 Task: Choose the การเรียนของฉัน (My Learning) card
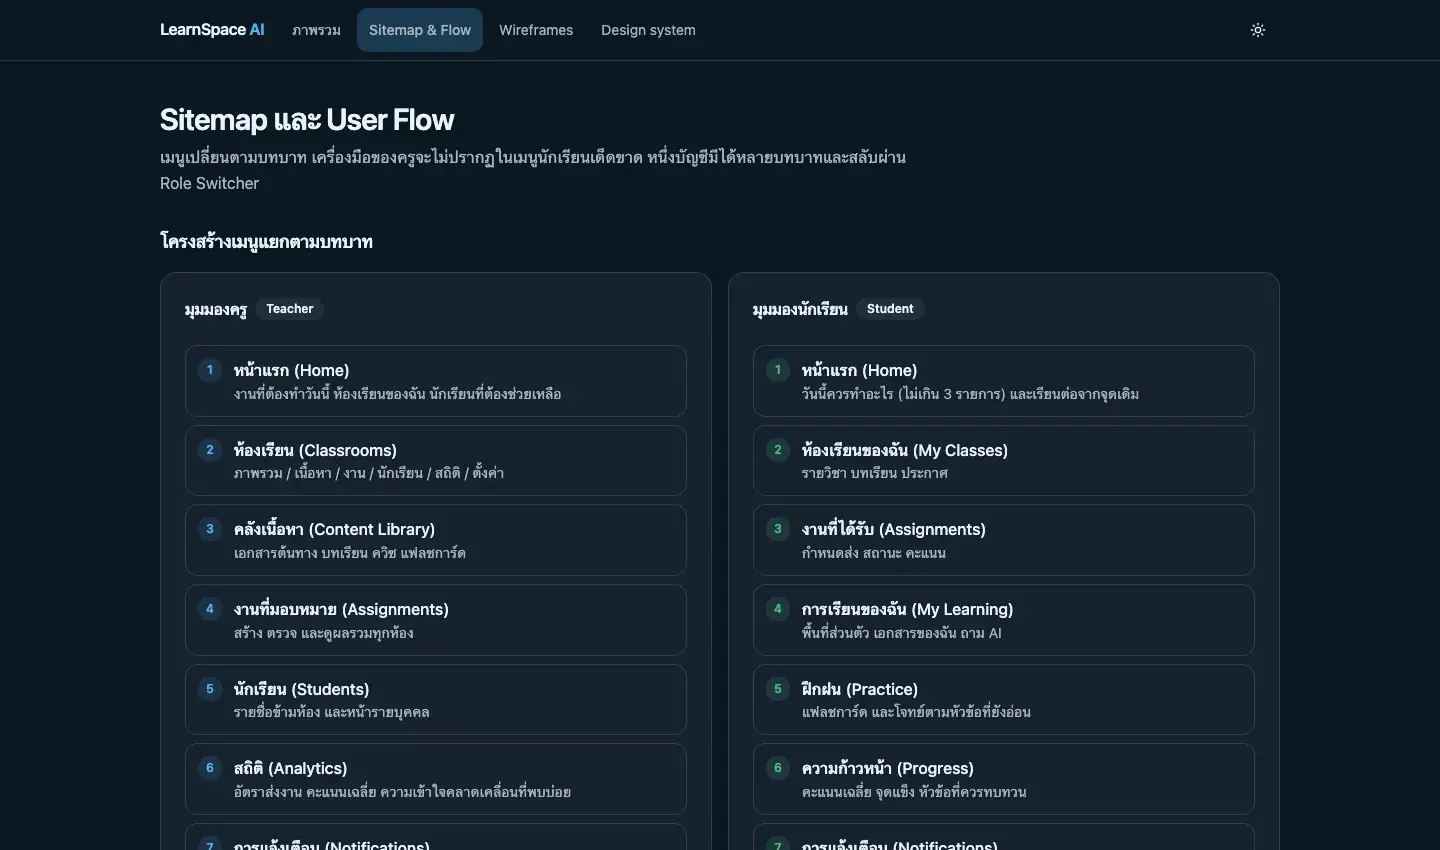pyautogui.click(x=1004, y=620)
